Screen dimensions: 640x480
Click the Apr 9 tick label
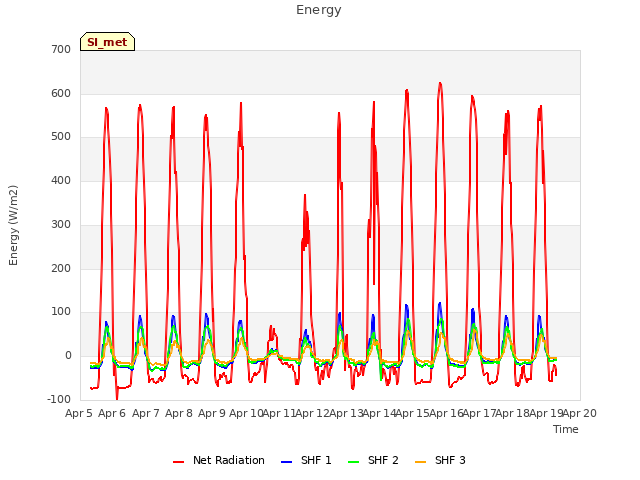[x=212, y=413]
